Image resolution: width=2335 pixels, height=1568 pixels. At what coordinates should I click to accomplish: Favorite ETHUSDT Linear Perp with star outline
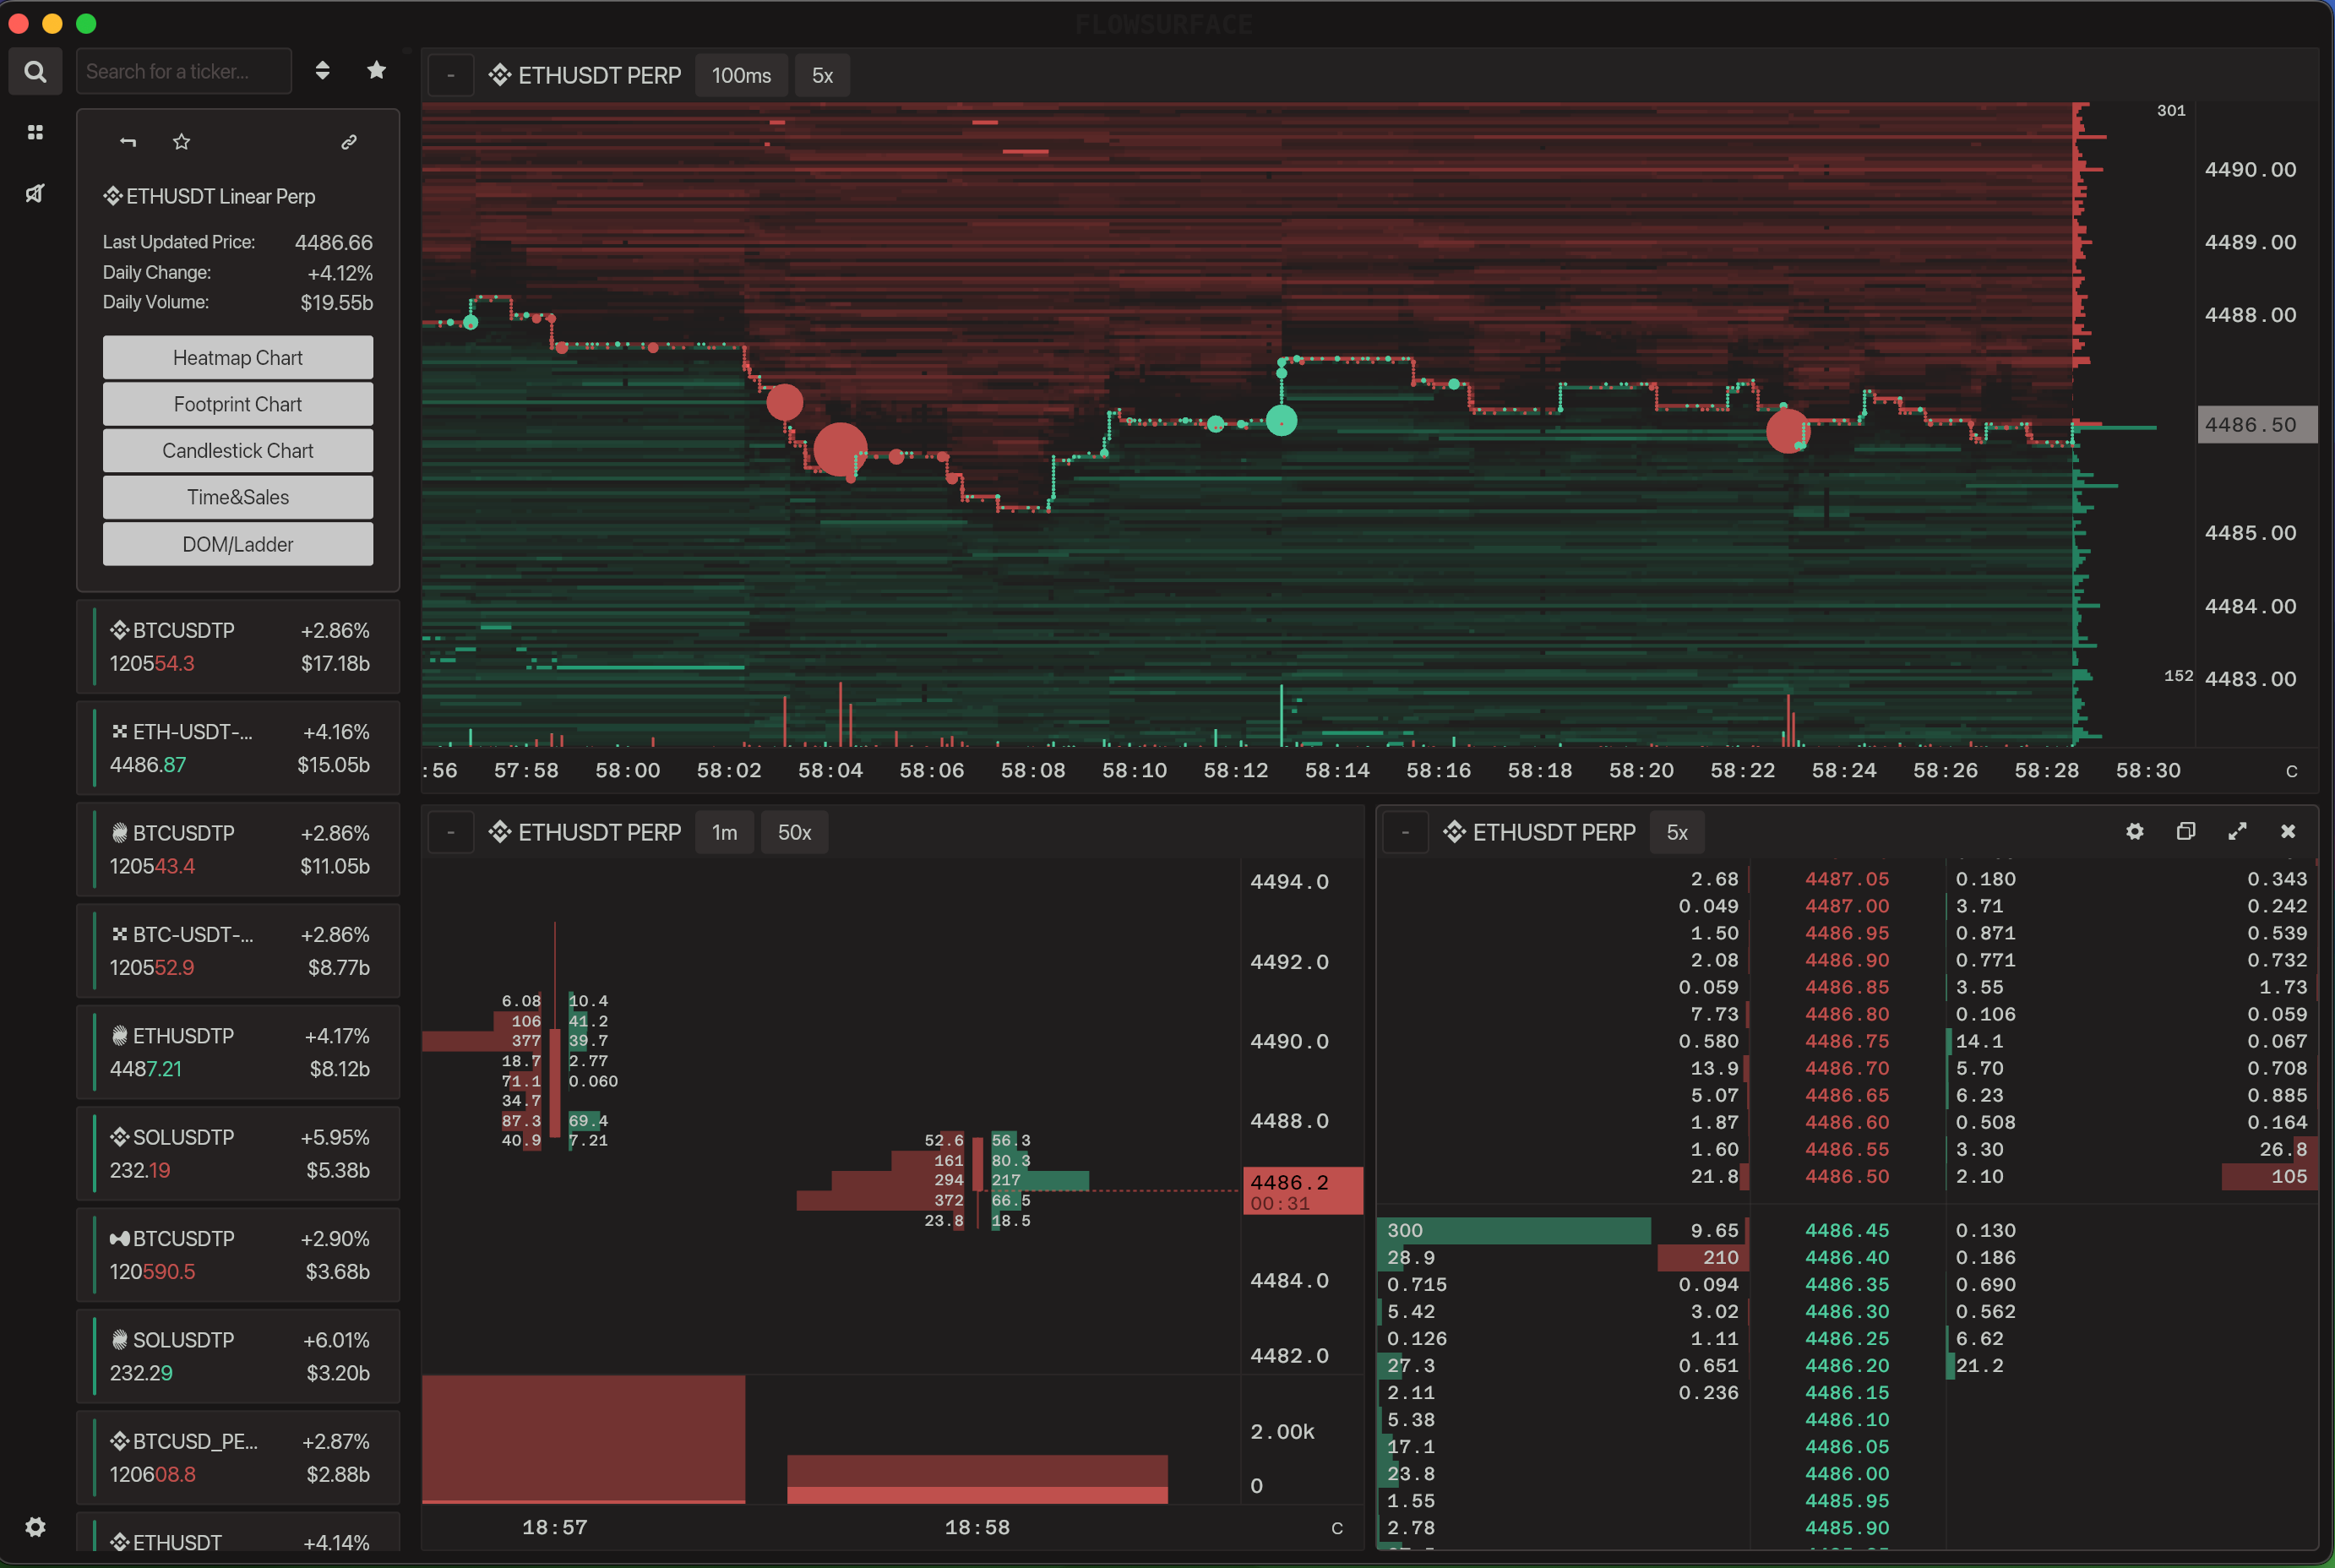coord(181,142)
